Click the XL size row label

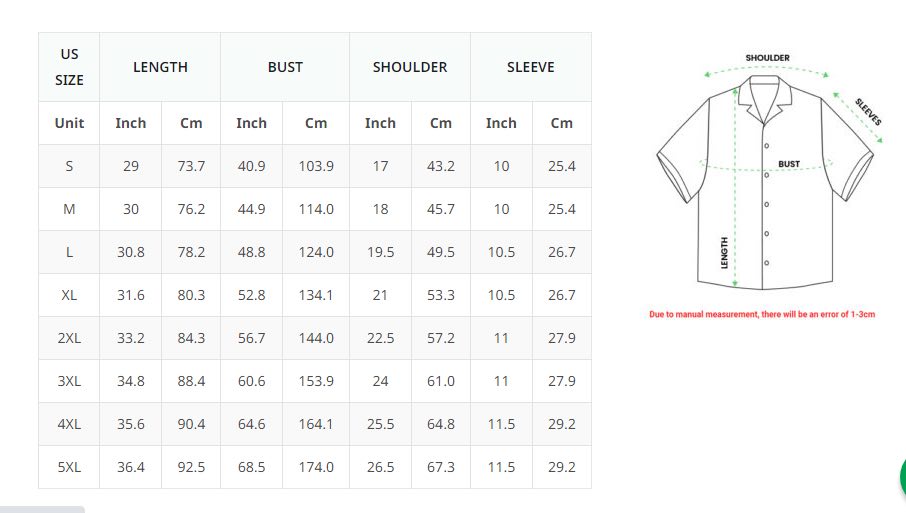click(x=69, y=295)
